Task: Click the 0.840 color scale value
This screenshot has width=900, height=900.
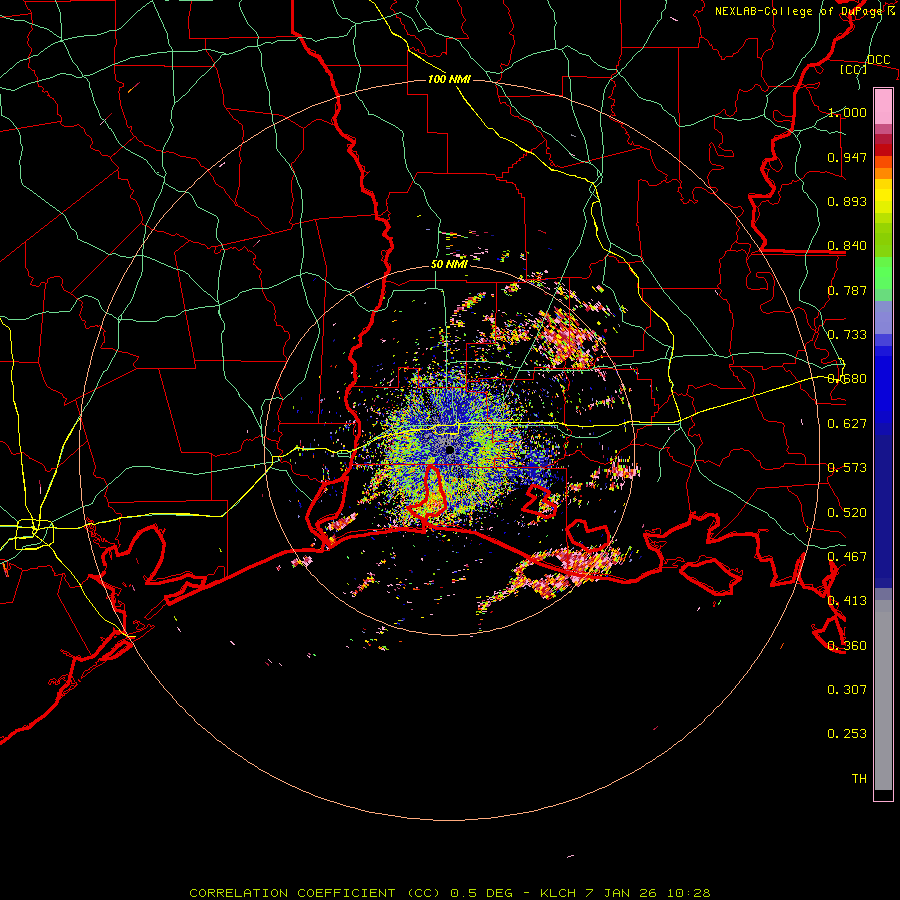Action: (847, 246)
